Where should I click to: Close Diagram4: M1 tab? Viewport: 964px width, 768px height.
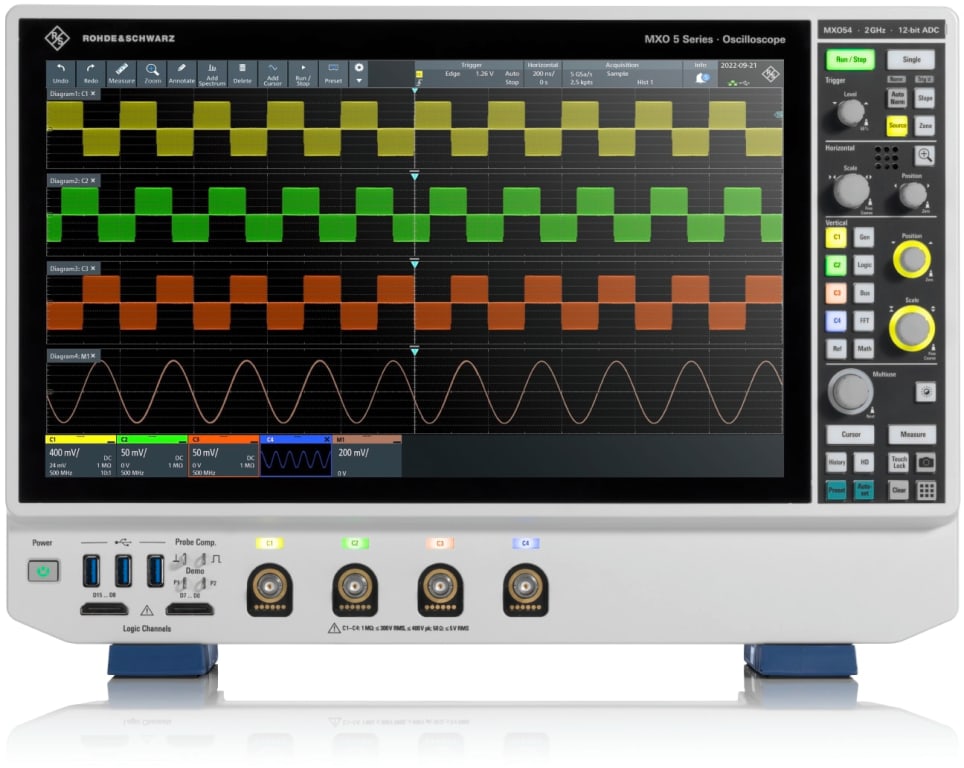(93, 355)
